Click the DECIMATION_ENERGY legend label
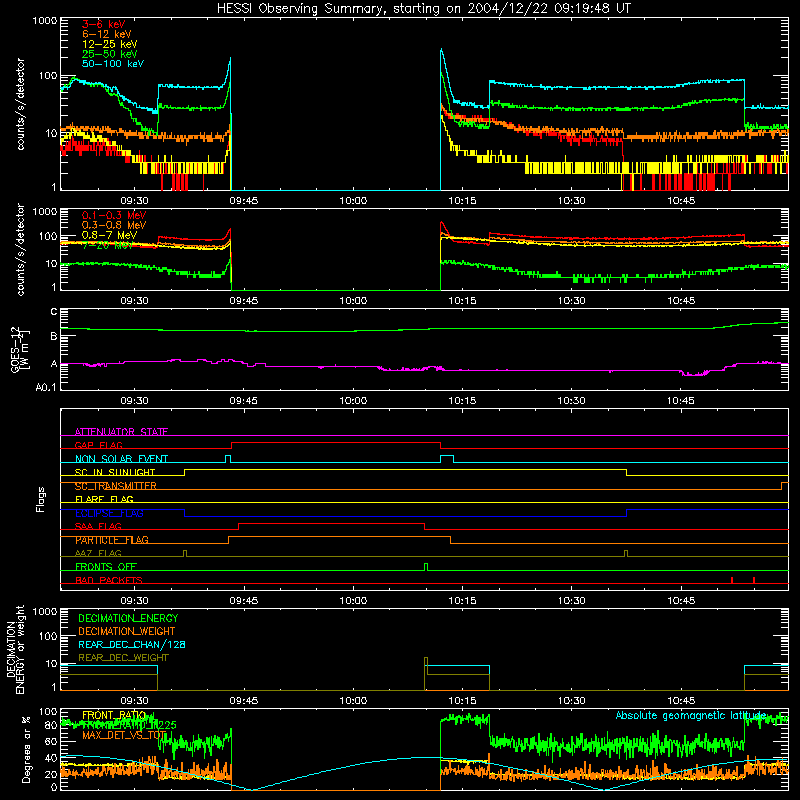Image resolution: width=800 pixels, height=800 pixels. click(128, 618)
